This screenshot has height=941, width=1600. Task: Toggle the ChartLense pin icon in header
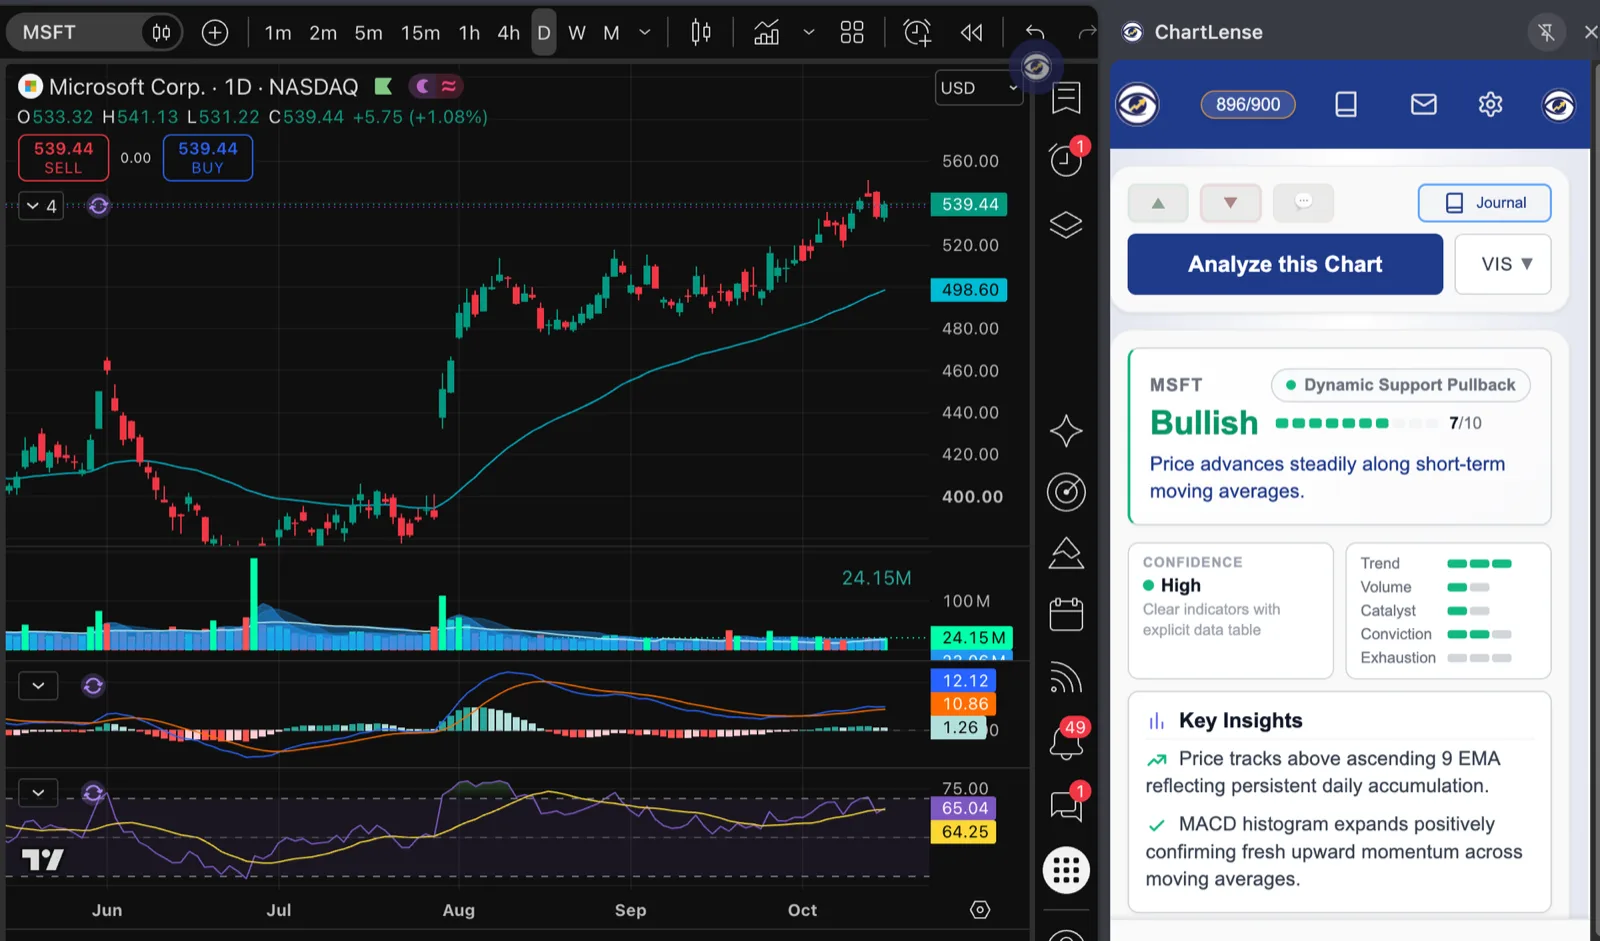pyautogui.click(x=1546, y=33)
